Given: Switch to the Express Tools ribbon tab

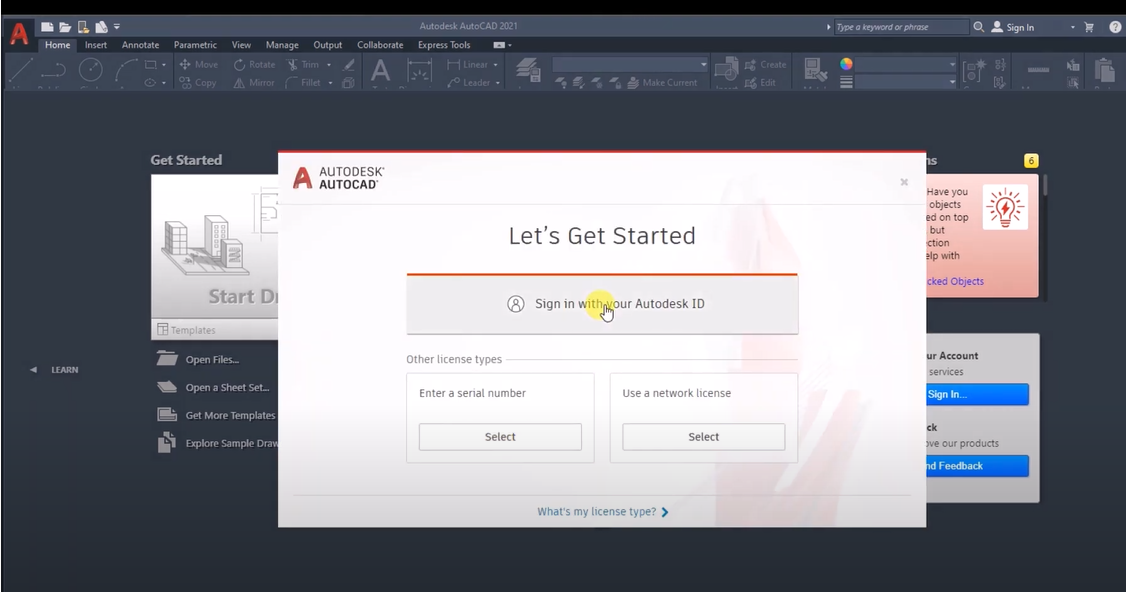Looking at the screenshot, I should [x=444, y=45].
